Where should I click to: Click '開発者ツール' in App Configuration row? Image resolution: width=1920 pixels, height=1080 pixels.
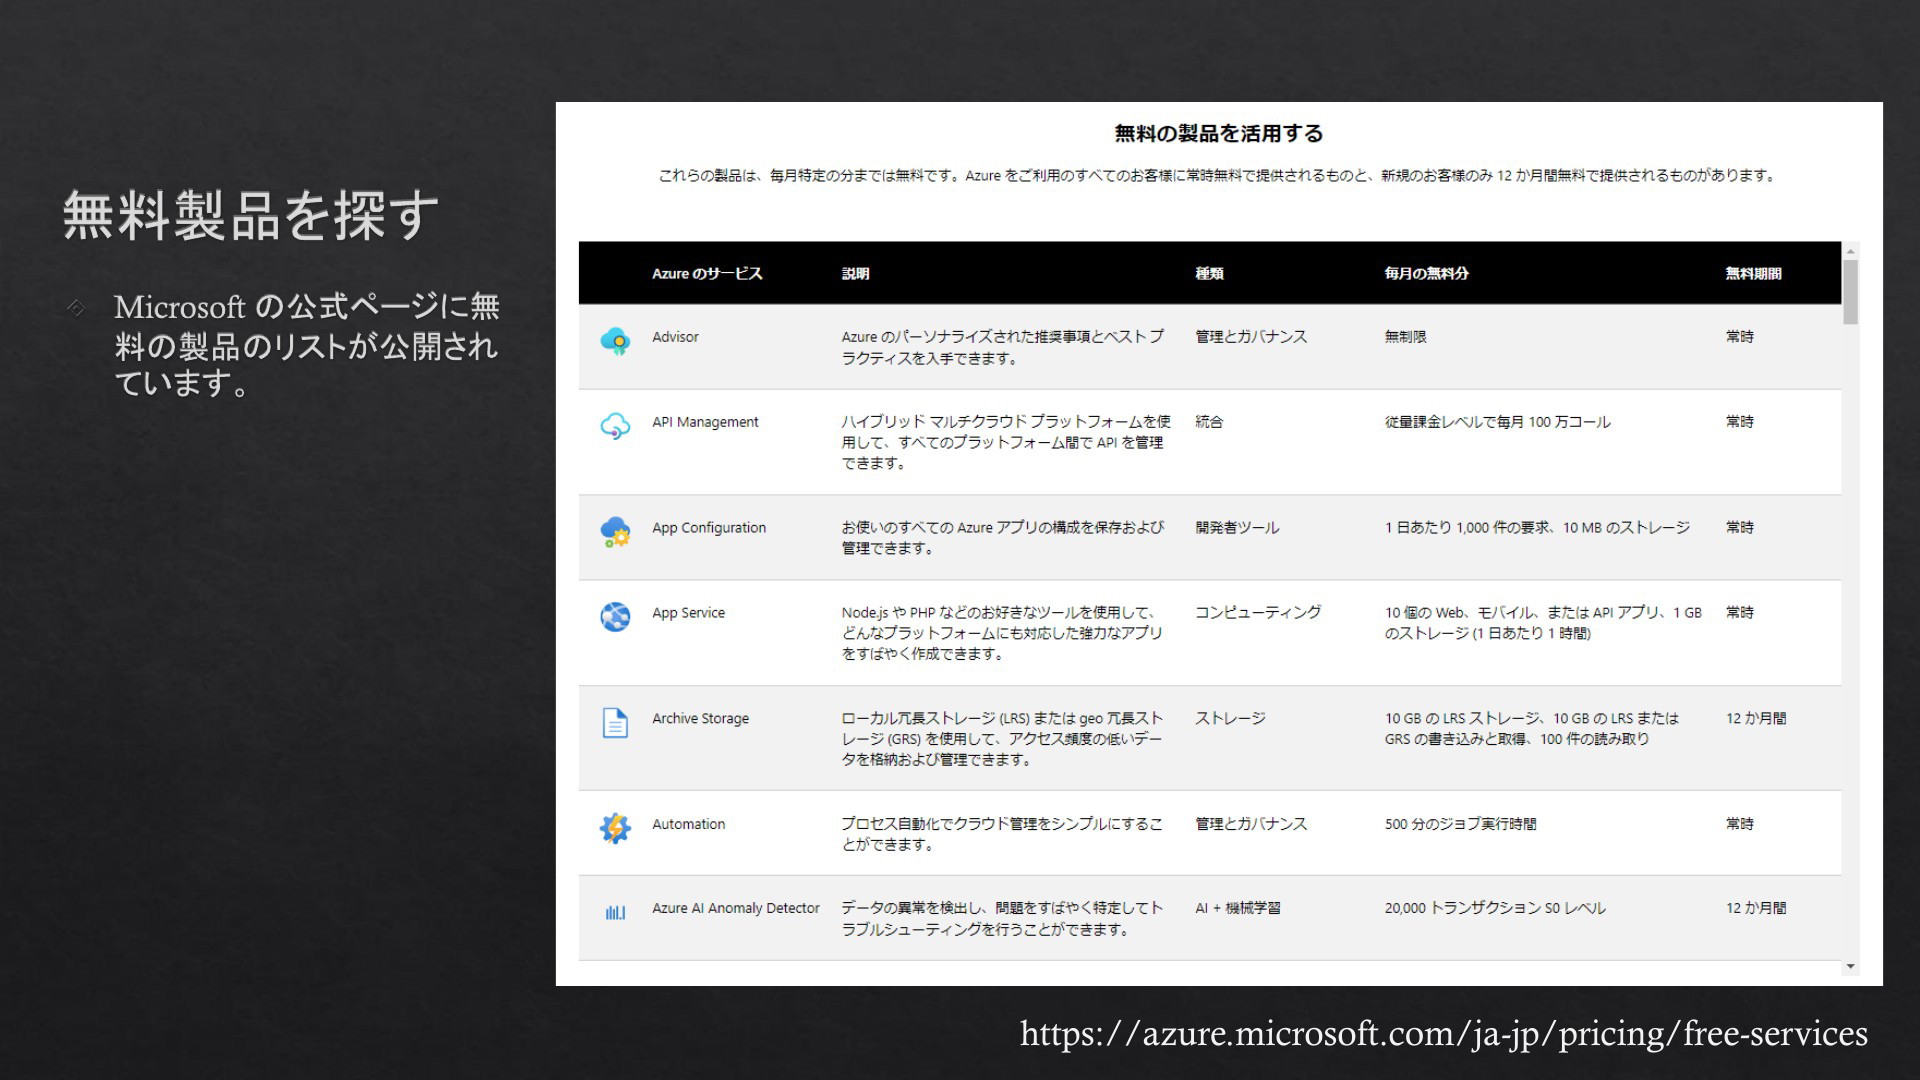pyautogui.click(x=1237, y=528)
